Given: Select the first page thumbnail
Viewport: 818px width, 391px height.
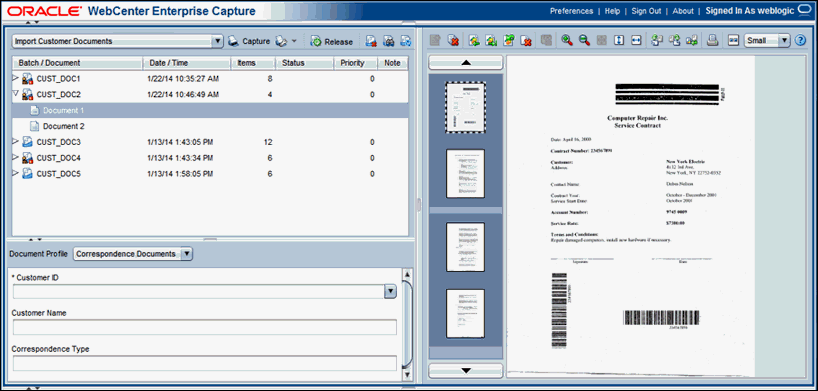Looking at the screenshot, I should (x=465, y=107).
